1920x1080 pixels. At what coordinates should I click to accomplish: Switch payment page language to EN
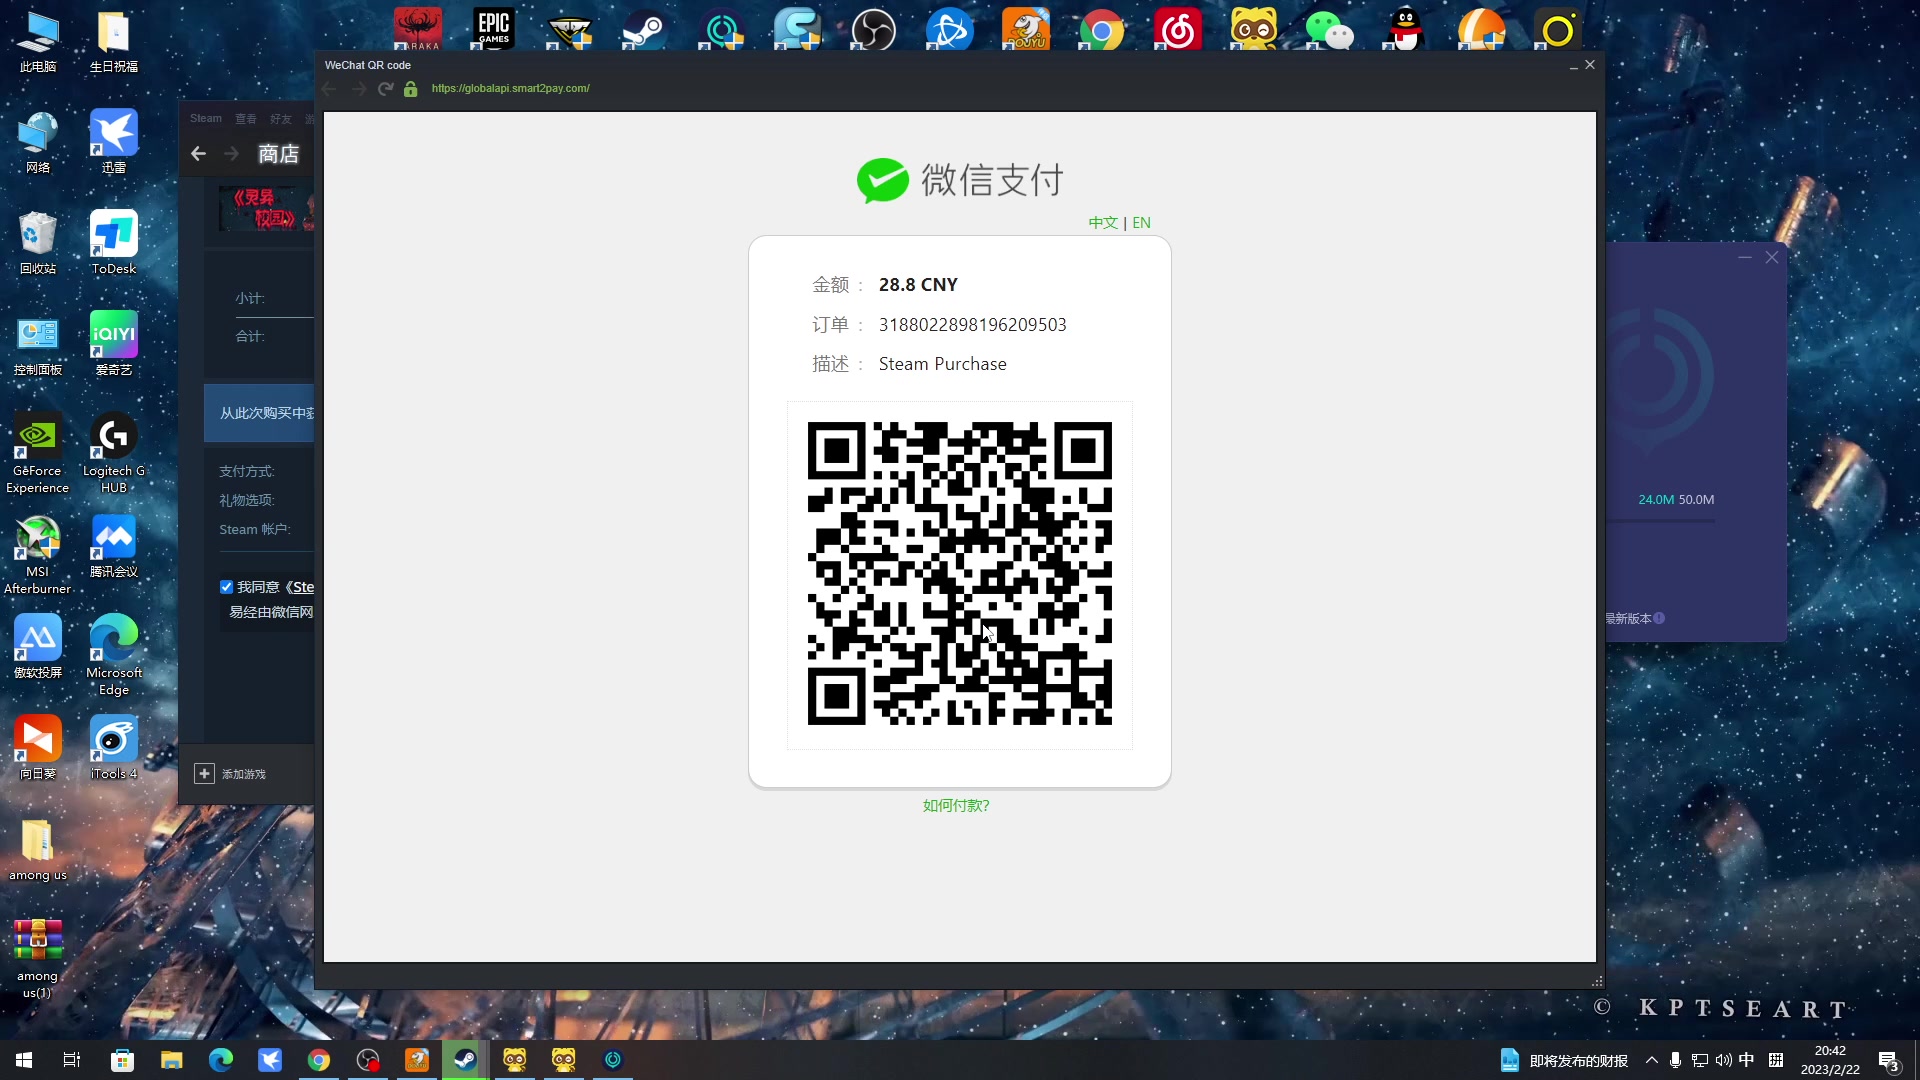1141,222
